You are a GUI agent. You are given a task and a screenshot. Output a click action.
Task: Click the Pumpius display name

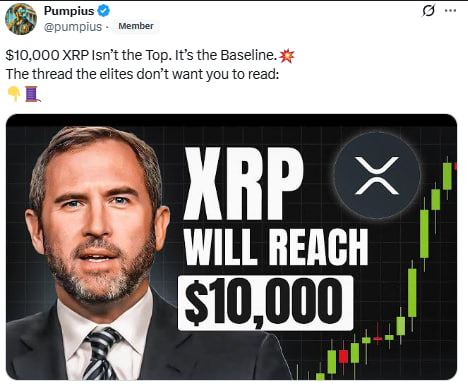coord(69,11)
